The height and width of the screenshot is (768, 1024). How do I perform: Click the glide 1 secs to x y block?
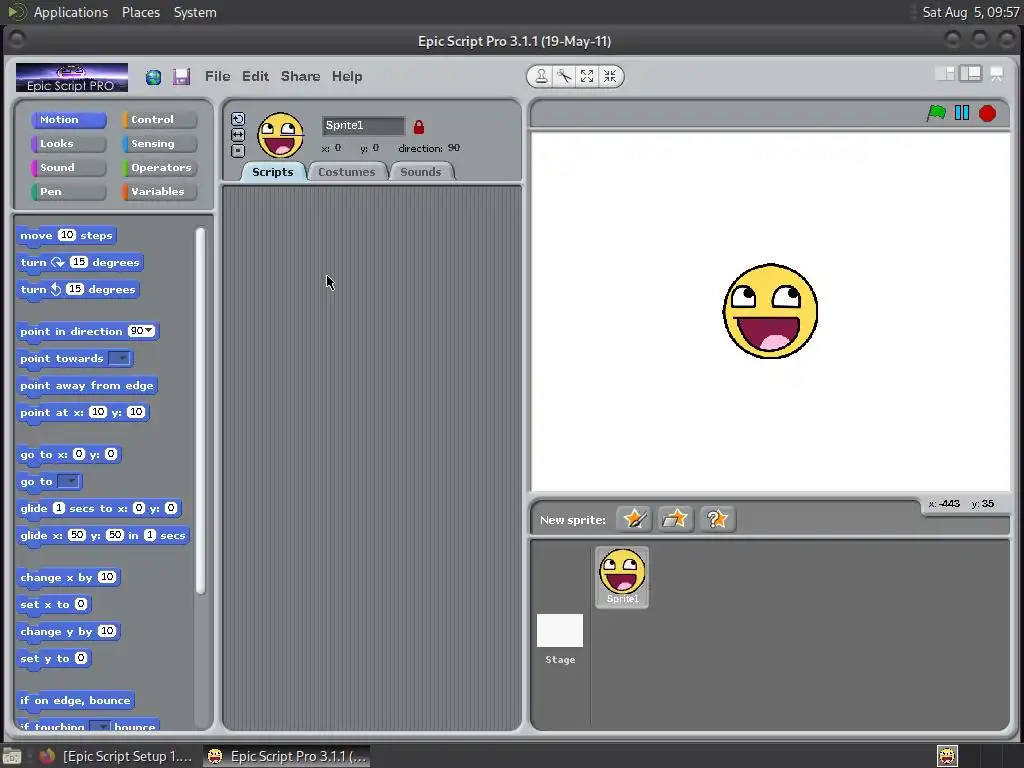tap(99, 508)
